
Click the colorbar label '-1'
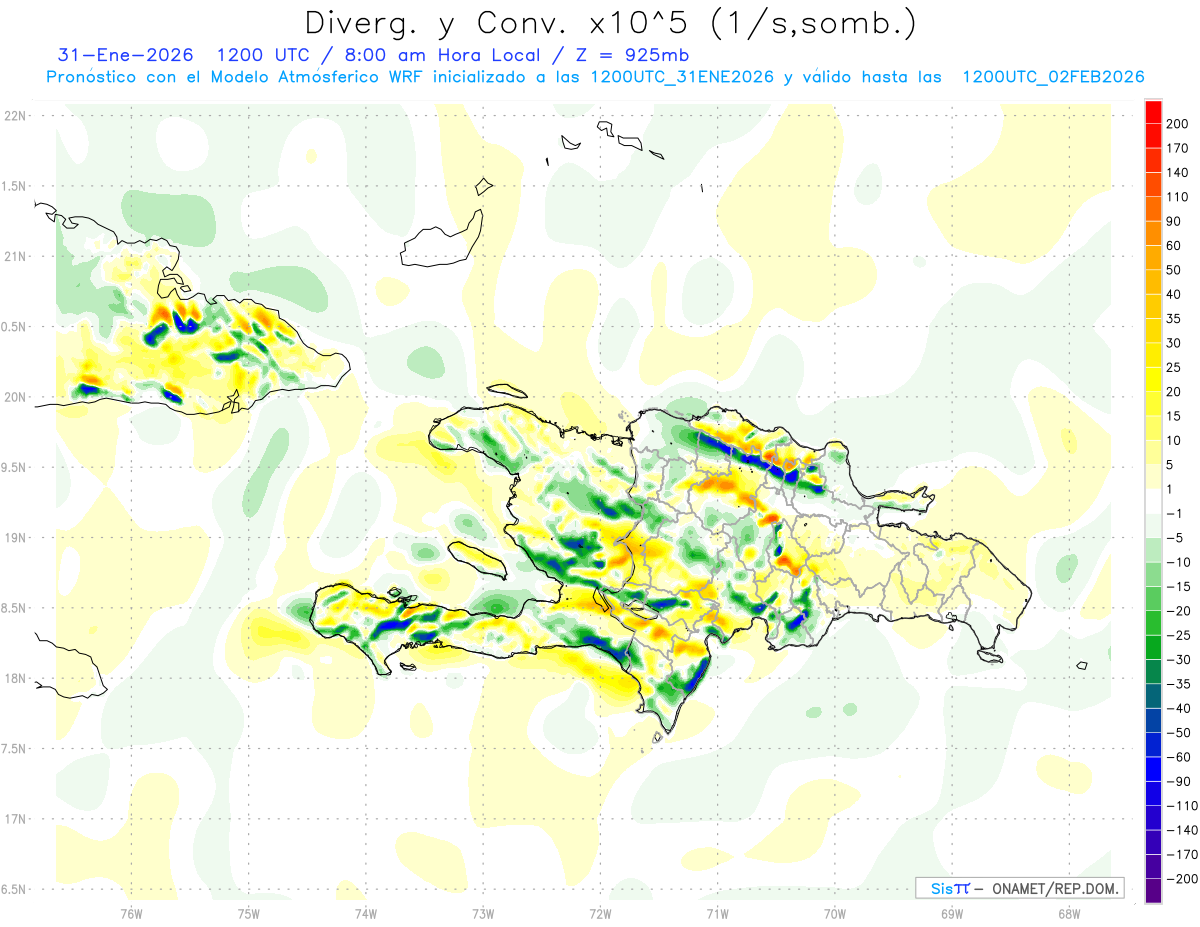point(1175,513)
